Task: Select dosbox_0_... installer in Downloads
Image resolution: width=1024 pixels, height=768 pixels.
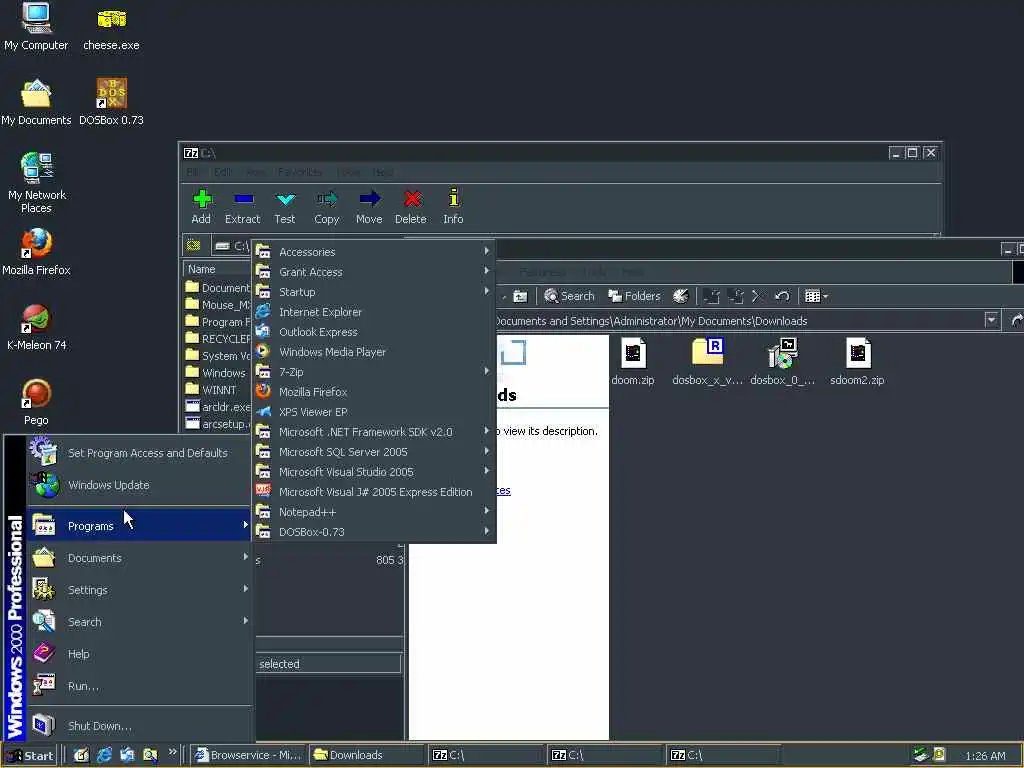Action: pos(782,362)
